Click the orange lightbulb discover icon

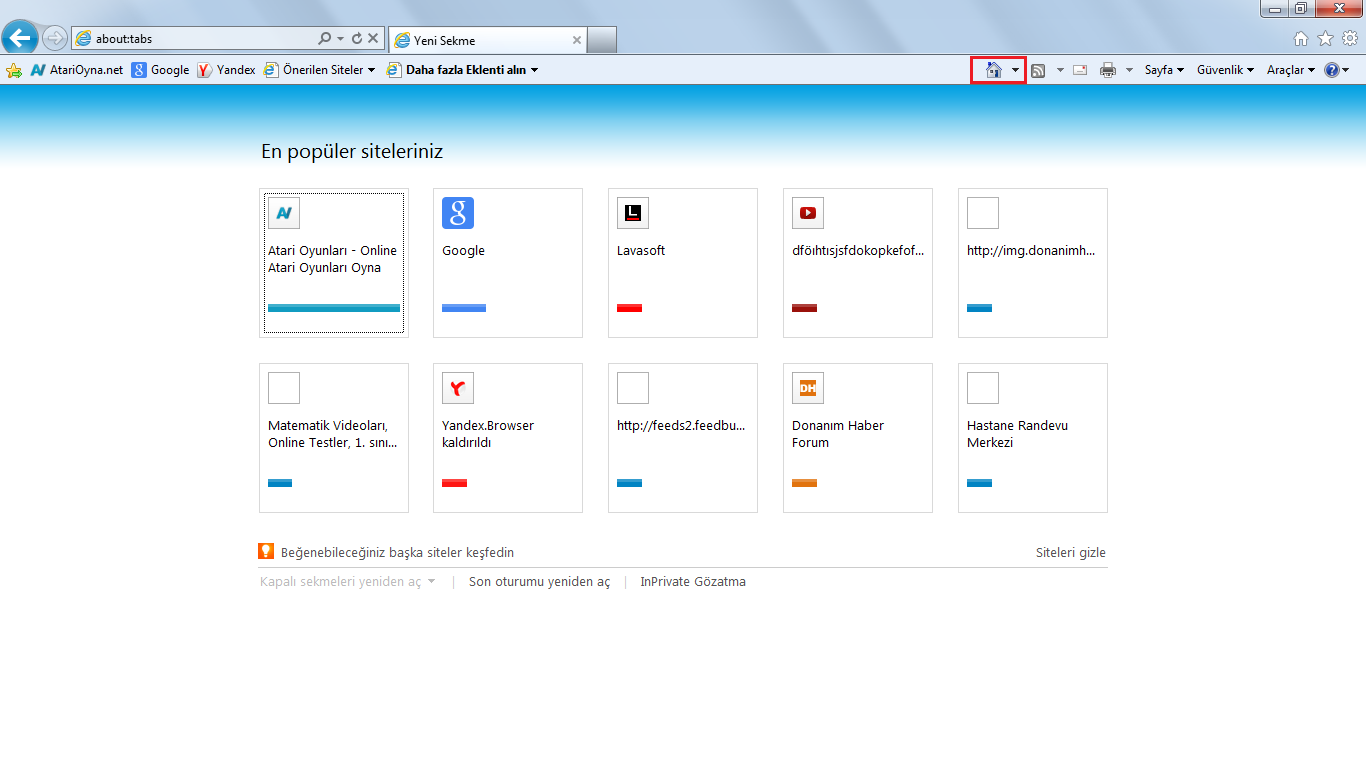point(266,551)
